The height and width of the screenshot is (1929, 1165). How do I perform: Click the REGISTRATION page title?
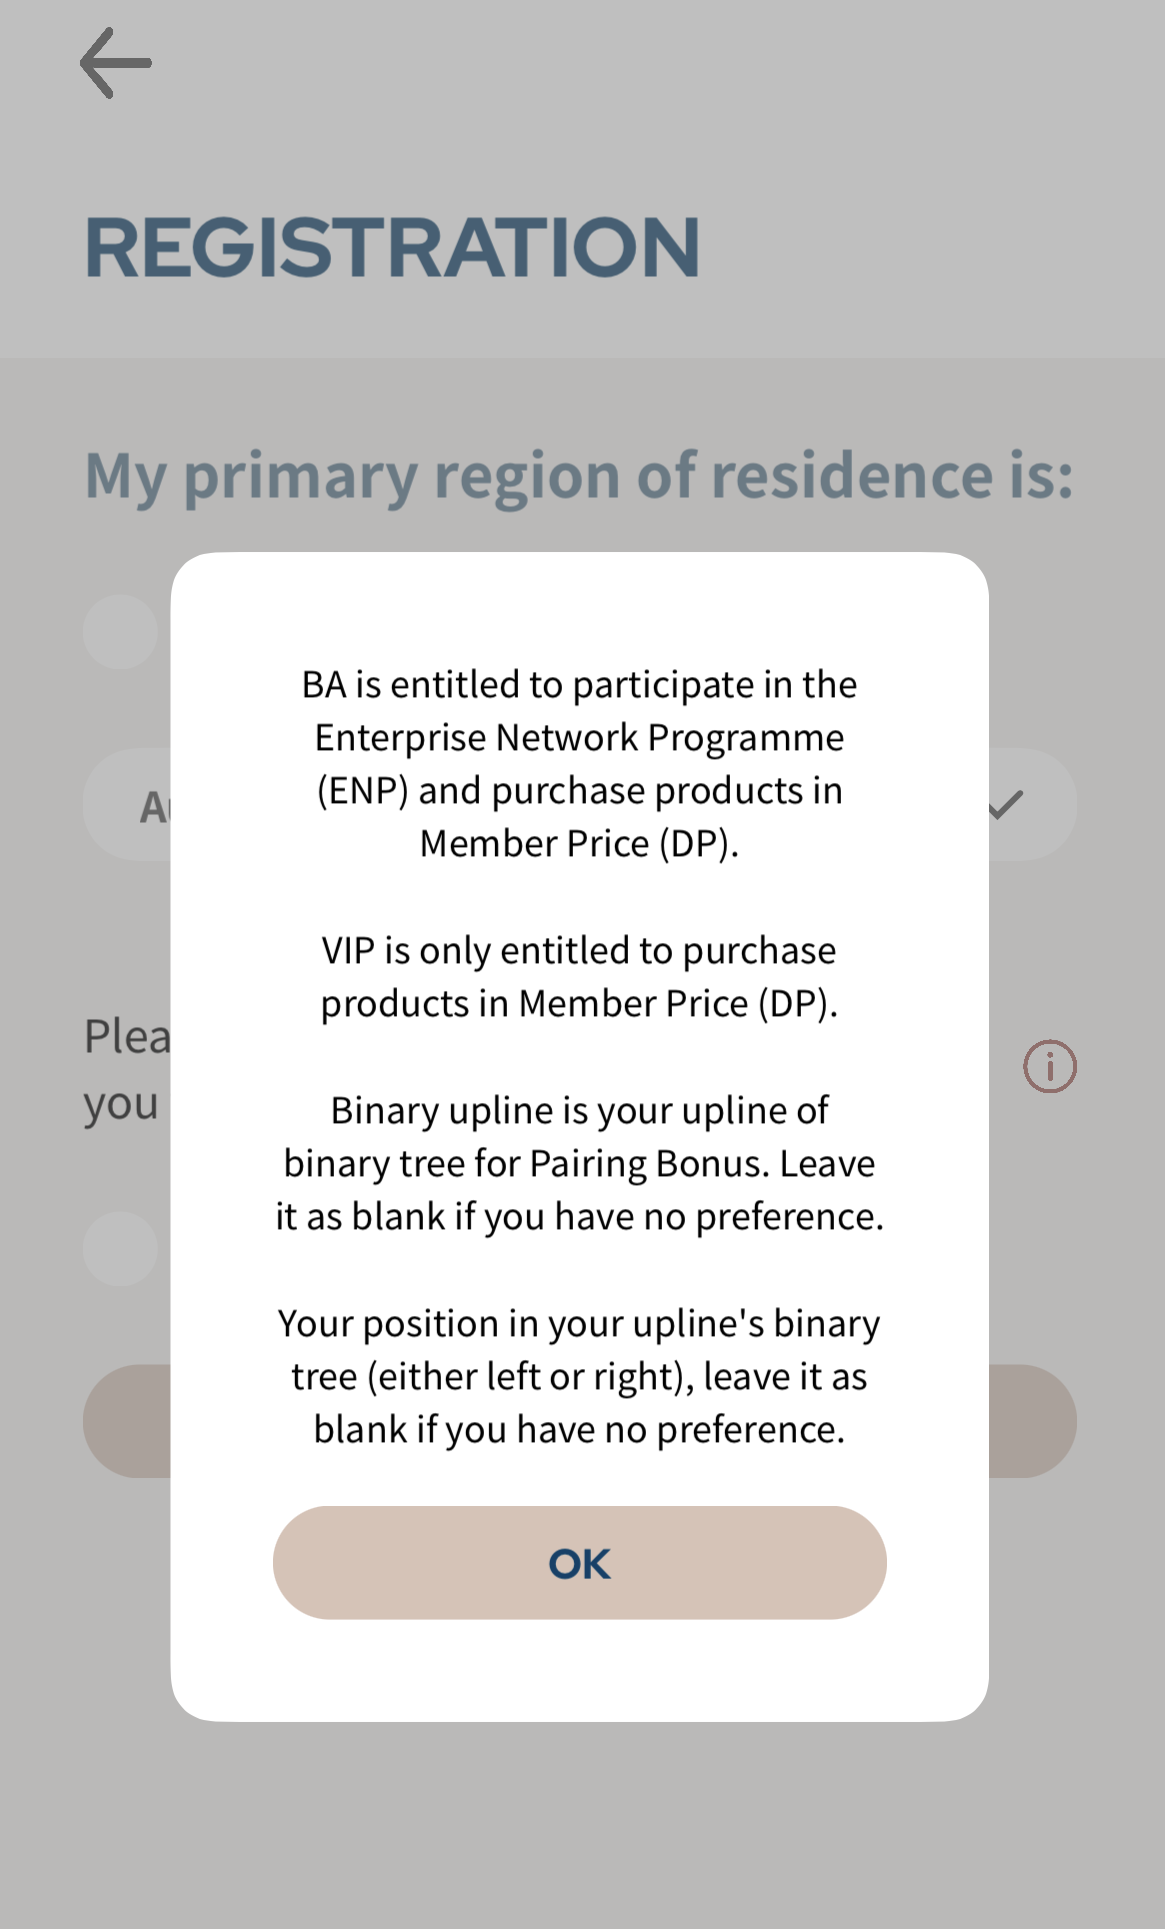392,248
